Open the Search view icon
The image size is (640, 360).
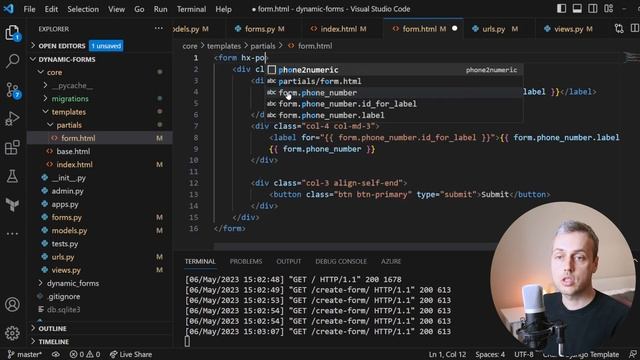[x=12, y=61]
